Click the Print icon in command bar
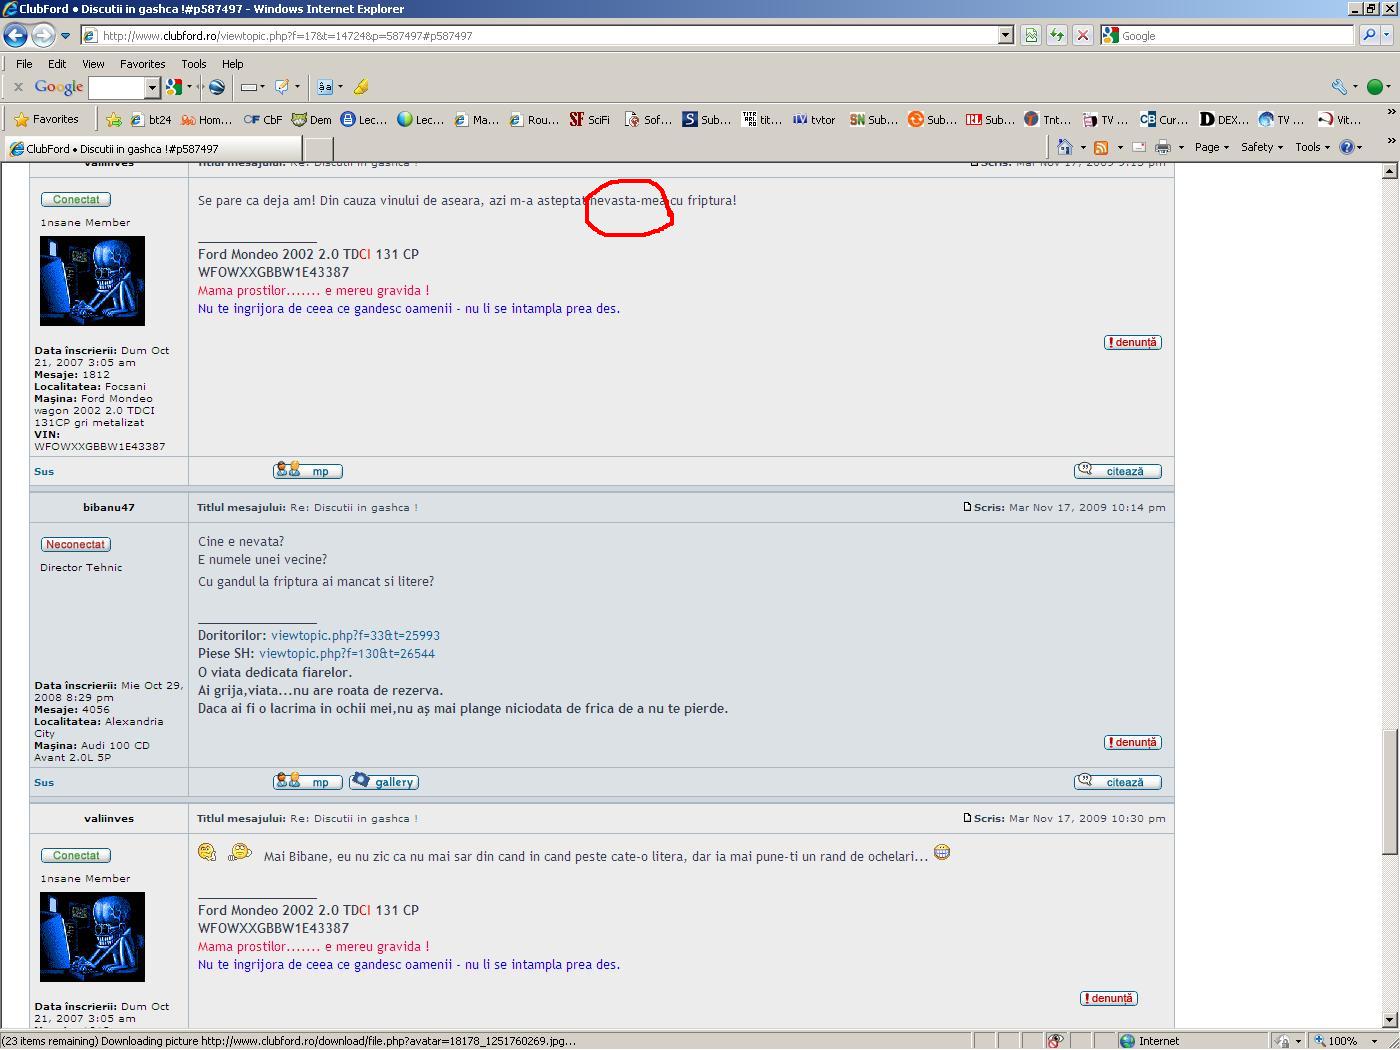Image resolution: width=1400 pixels, height=1050 pixels. pyautogui.click(x=1162, y=147)
